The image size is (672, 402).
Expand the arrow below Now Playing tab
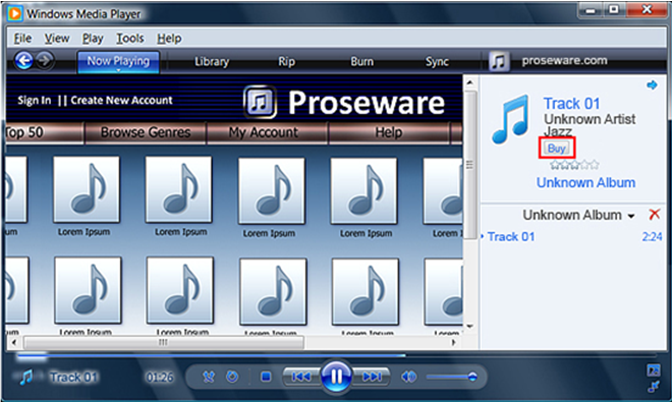[118, 71]
